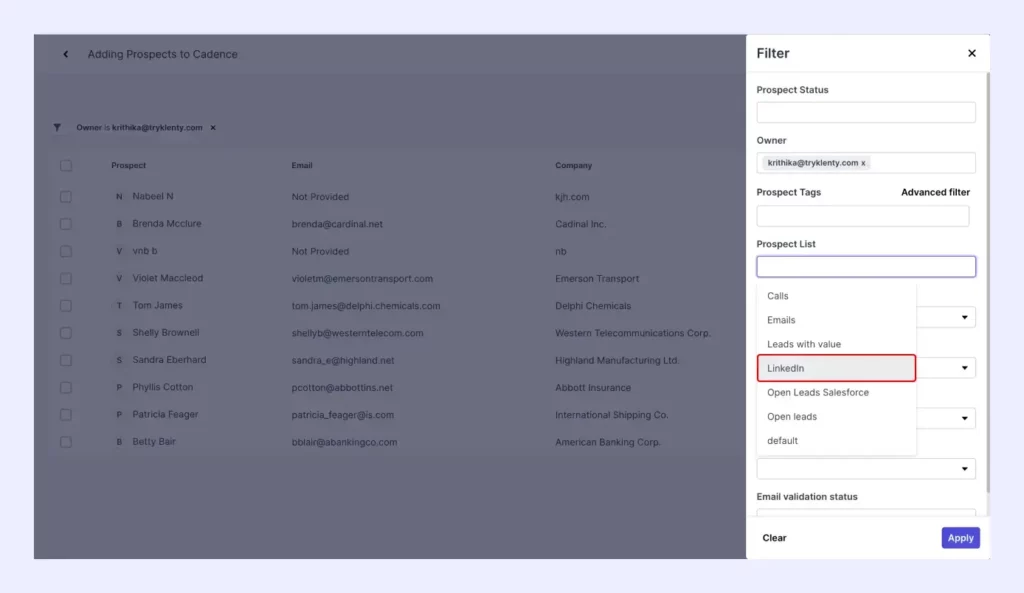
Task: Pick Open Leads Salesforce option
Action: (x=836, y=393)
